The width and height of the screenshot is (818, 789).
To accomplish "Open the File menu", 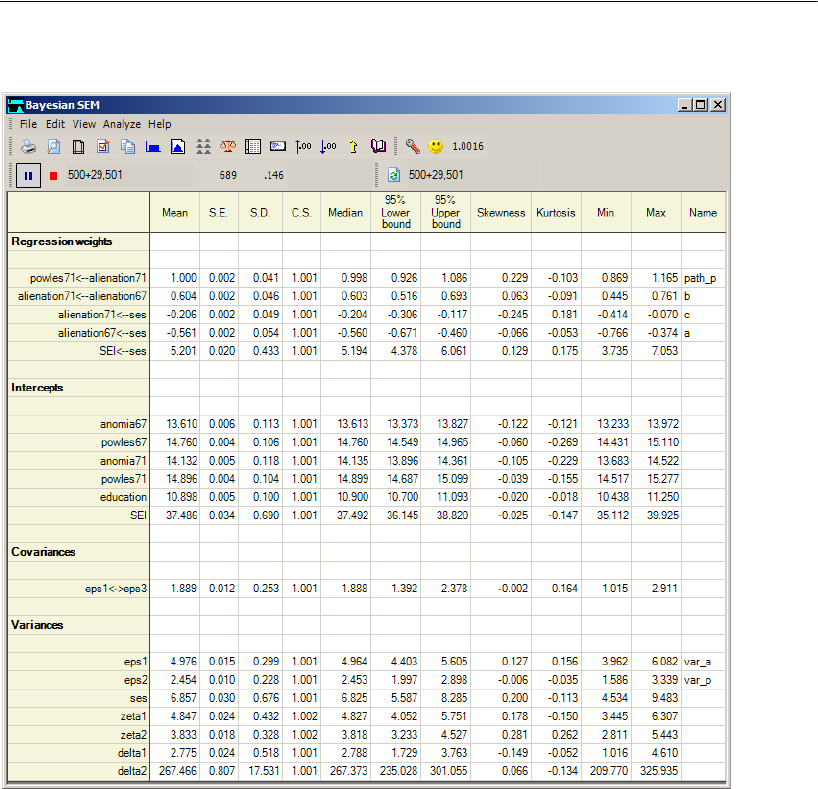I will coord(27,124).
